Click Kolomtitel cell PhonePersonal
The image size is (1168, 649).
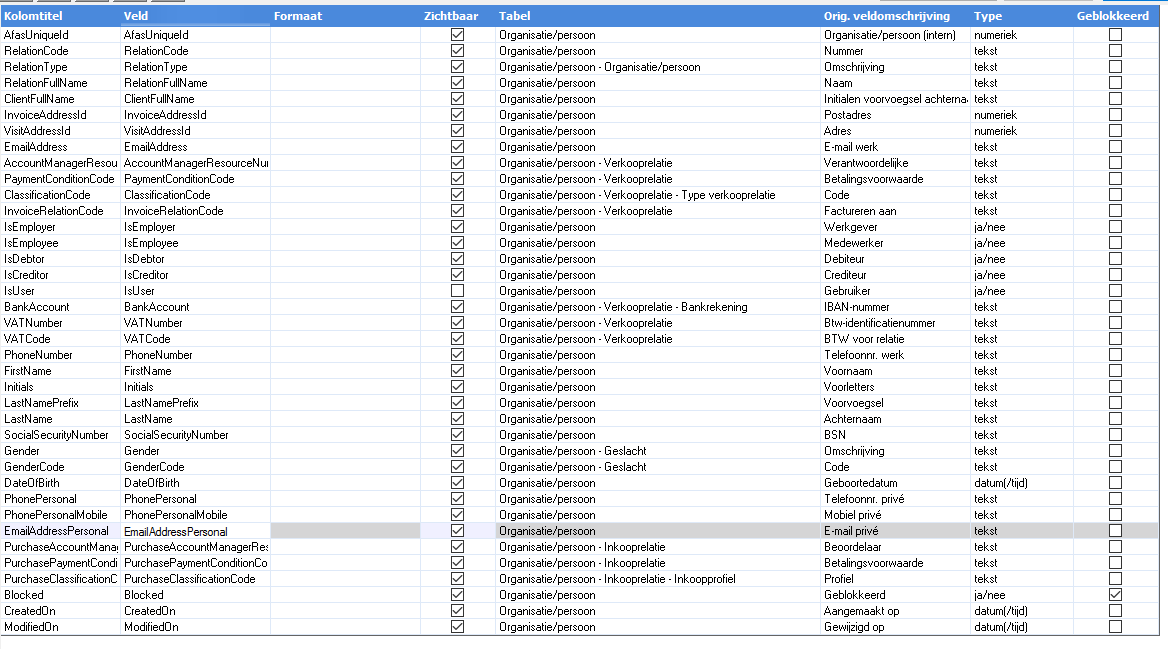[x=60, y=499]
